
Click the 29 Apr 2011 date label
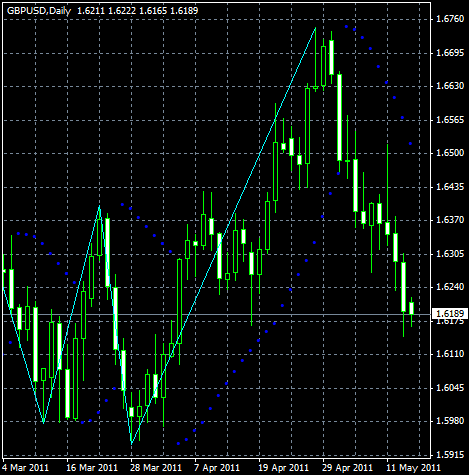(348, 468)
